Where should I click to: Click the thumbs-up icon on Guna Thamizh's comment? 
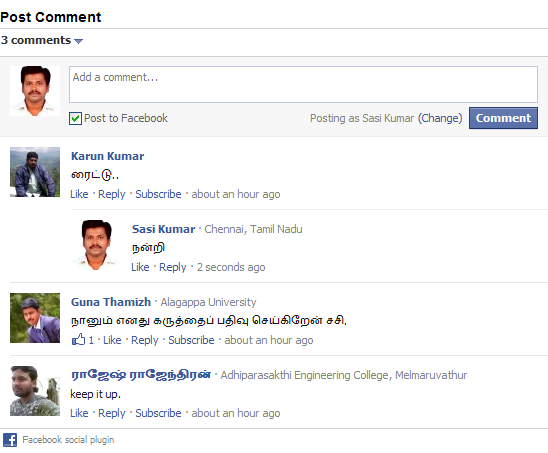[79, 339]
